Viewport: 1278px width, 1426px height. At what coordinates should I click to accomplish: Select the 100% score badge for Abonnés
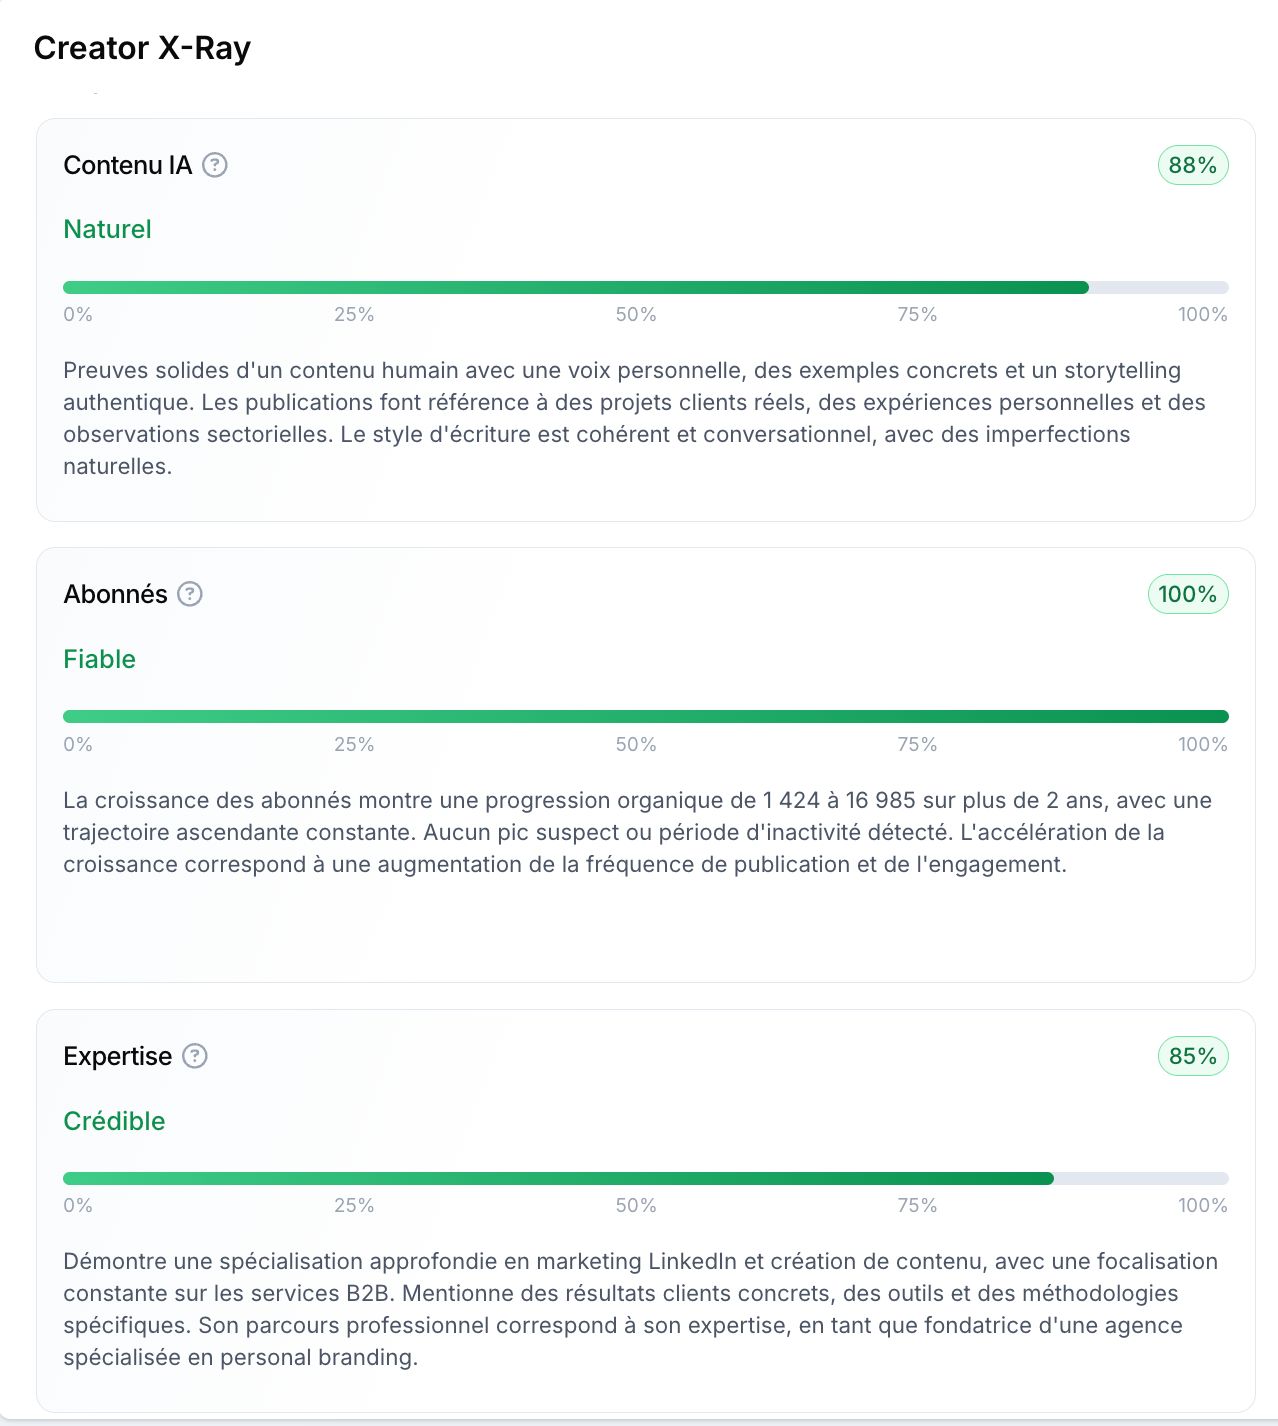(x=1187, y=594)
